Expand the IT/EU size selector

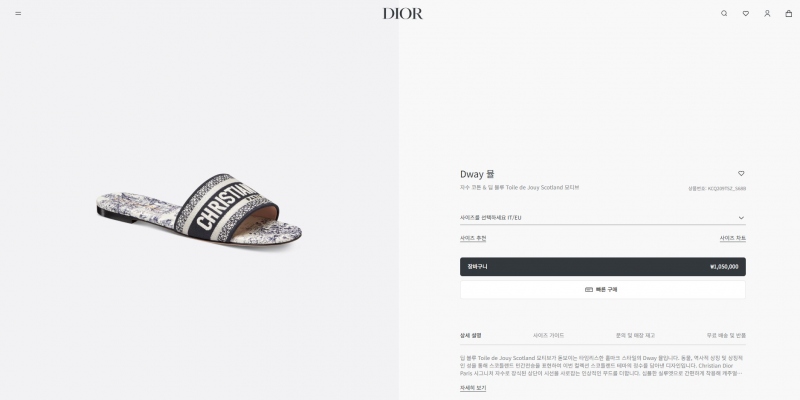click(x=603, y=218)
